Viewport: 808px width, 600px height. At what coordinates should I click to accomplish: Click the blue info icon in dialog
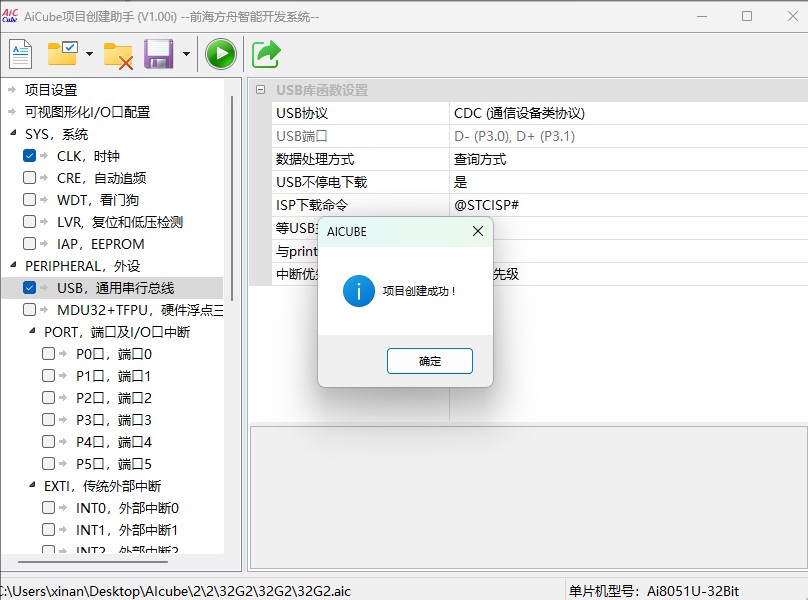point(359,291)
